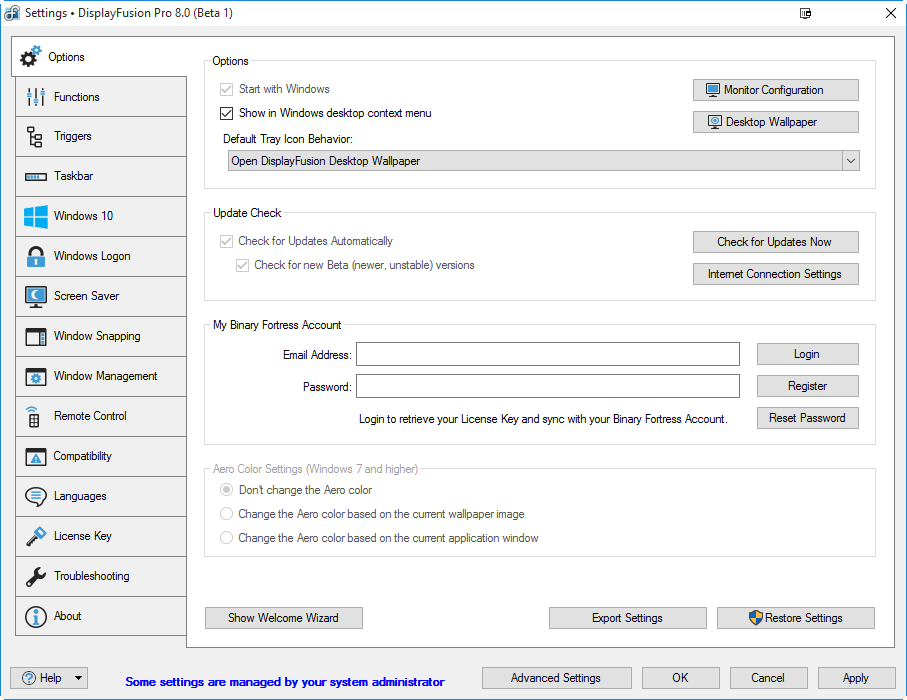Viewport: 907px width, 700px height.
Task: Switch to the Compatibility tab
Action: point(83,457)
